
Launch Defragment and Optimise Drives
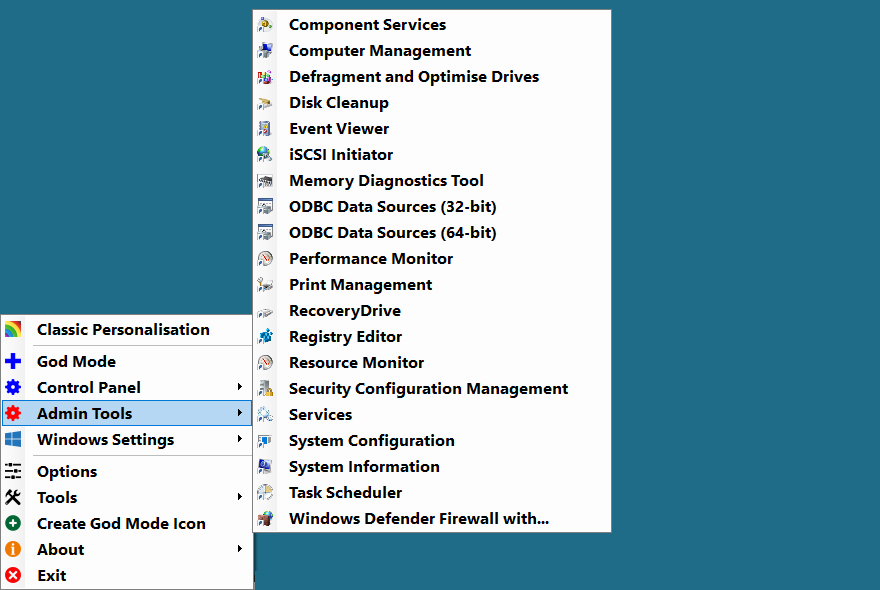pos(432,77)
